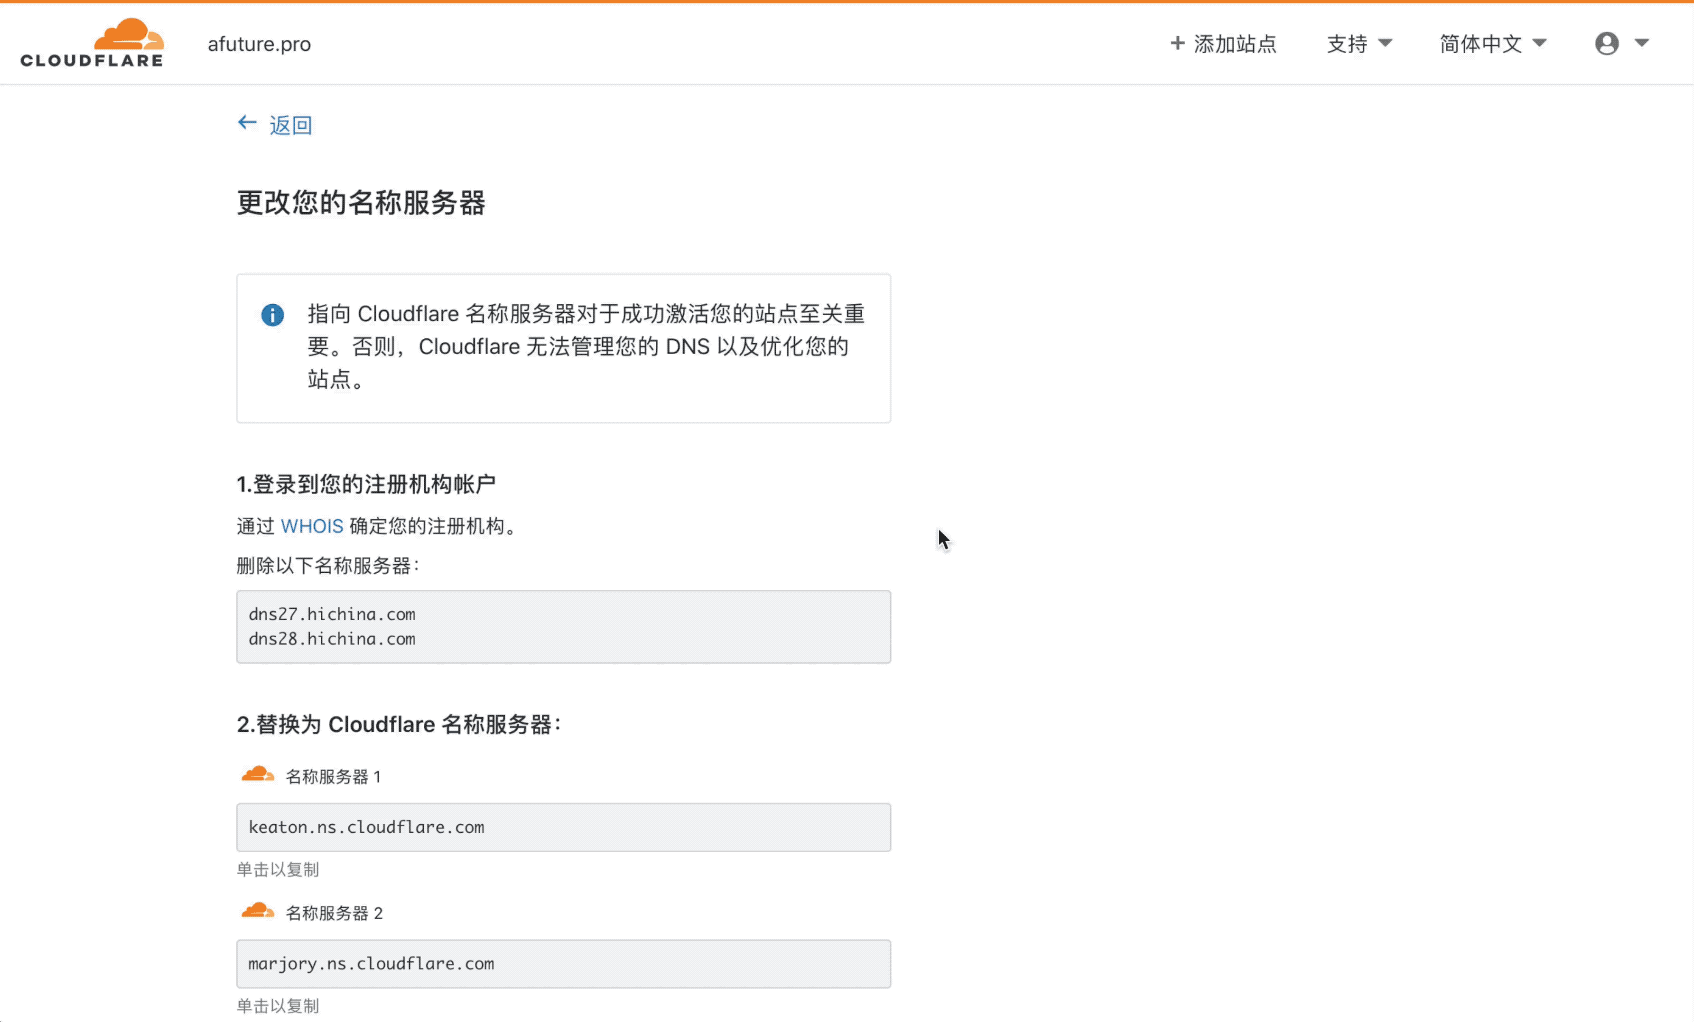Click the 返回 back link
This screenshot has height=1022, width=1694.
point(291,125)
